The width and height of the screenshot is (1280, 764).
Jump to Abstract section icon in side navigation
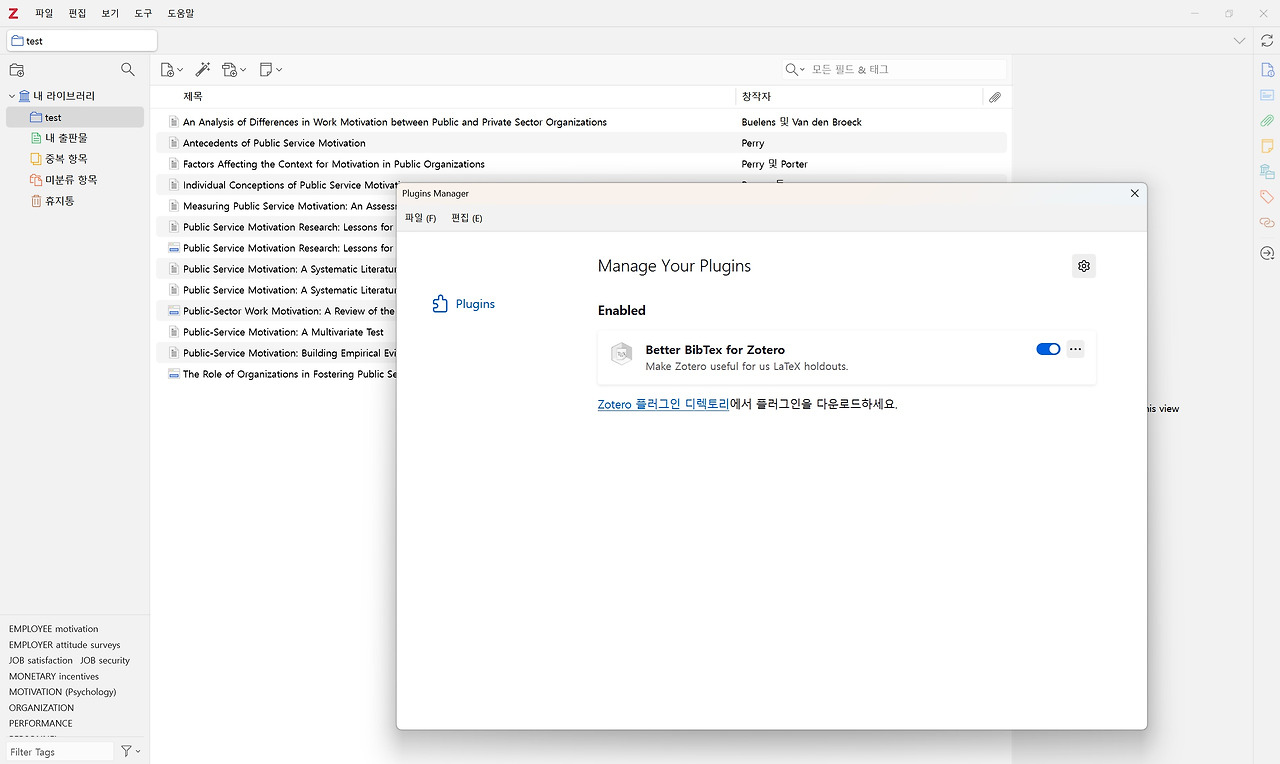[x=1267, y=95]
